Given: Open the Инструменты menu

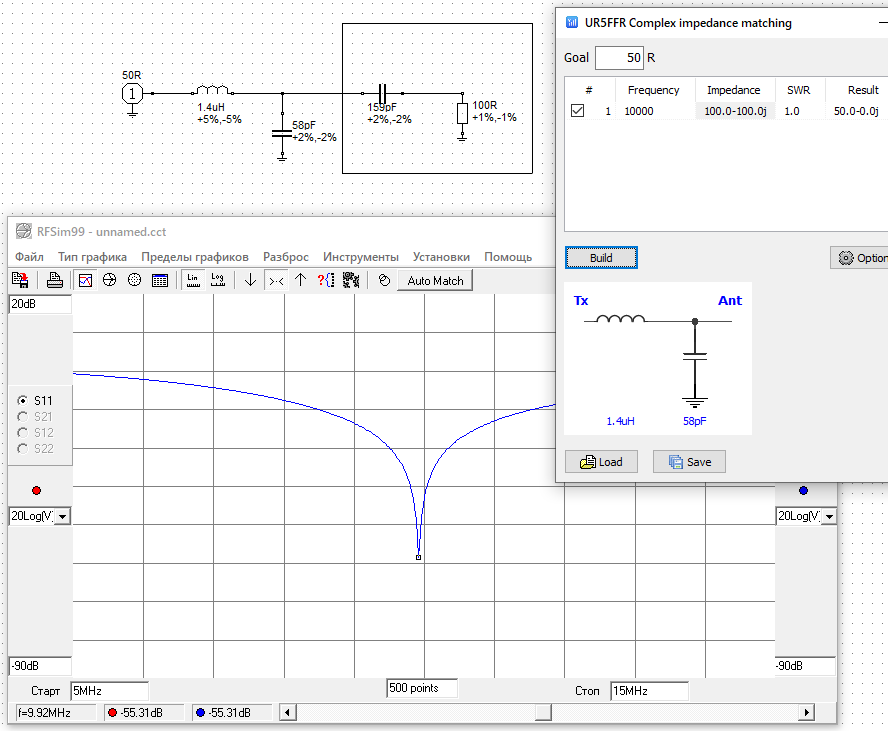Looking at the screenshot, I should (360, 257).
